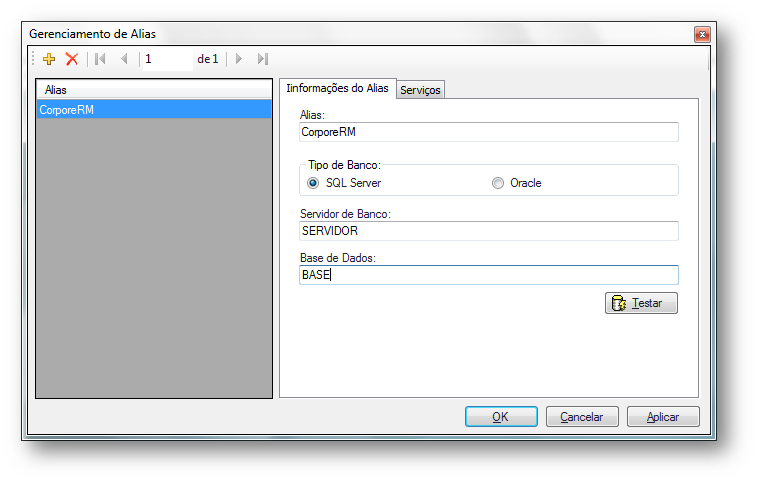Test the connection with Testar button

(641, 303)
